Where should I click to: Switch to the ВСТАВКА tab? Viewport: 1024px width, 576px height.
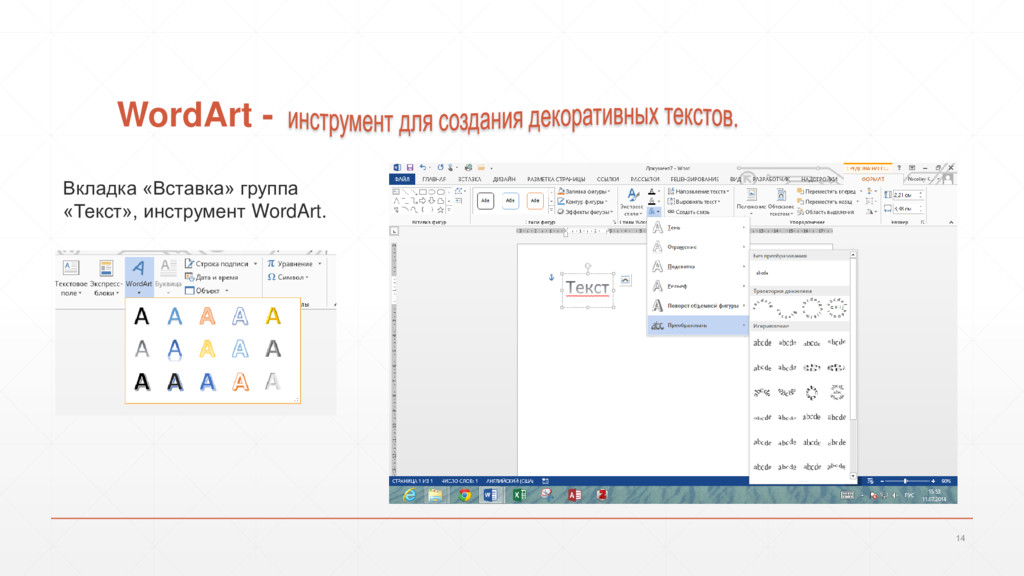pos(470,179)
